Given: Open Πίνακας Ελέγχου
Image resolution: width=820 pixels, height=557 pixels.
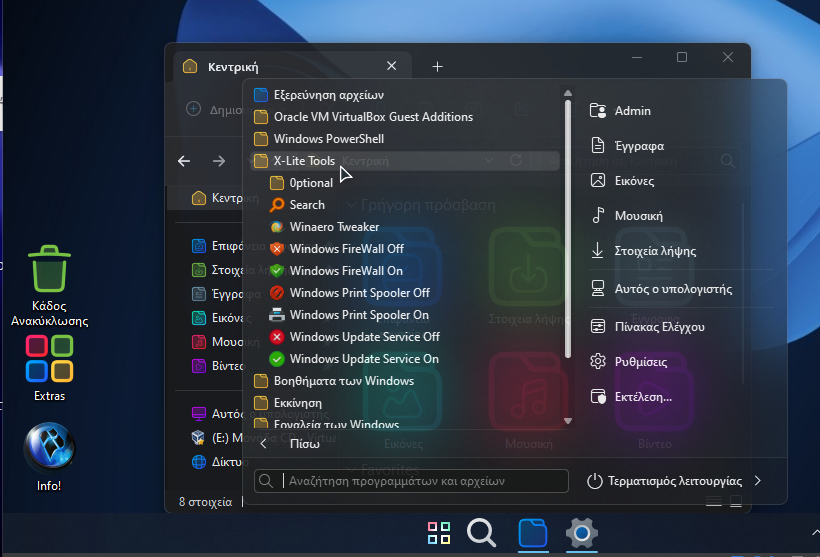Looking at the screenshot, I should coord(647,327).
